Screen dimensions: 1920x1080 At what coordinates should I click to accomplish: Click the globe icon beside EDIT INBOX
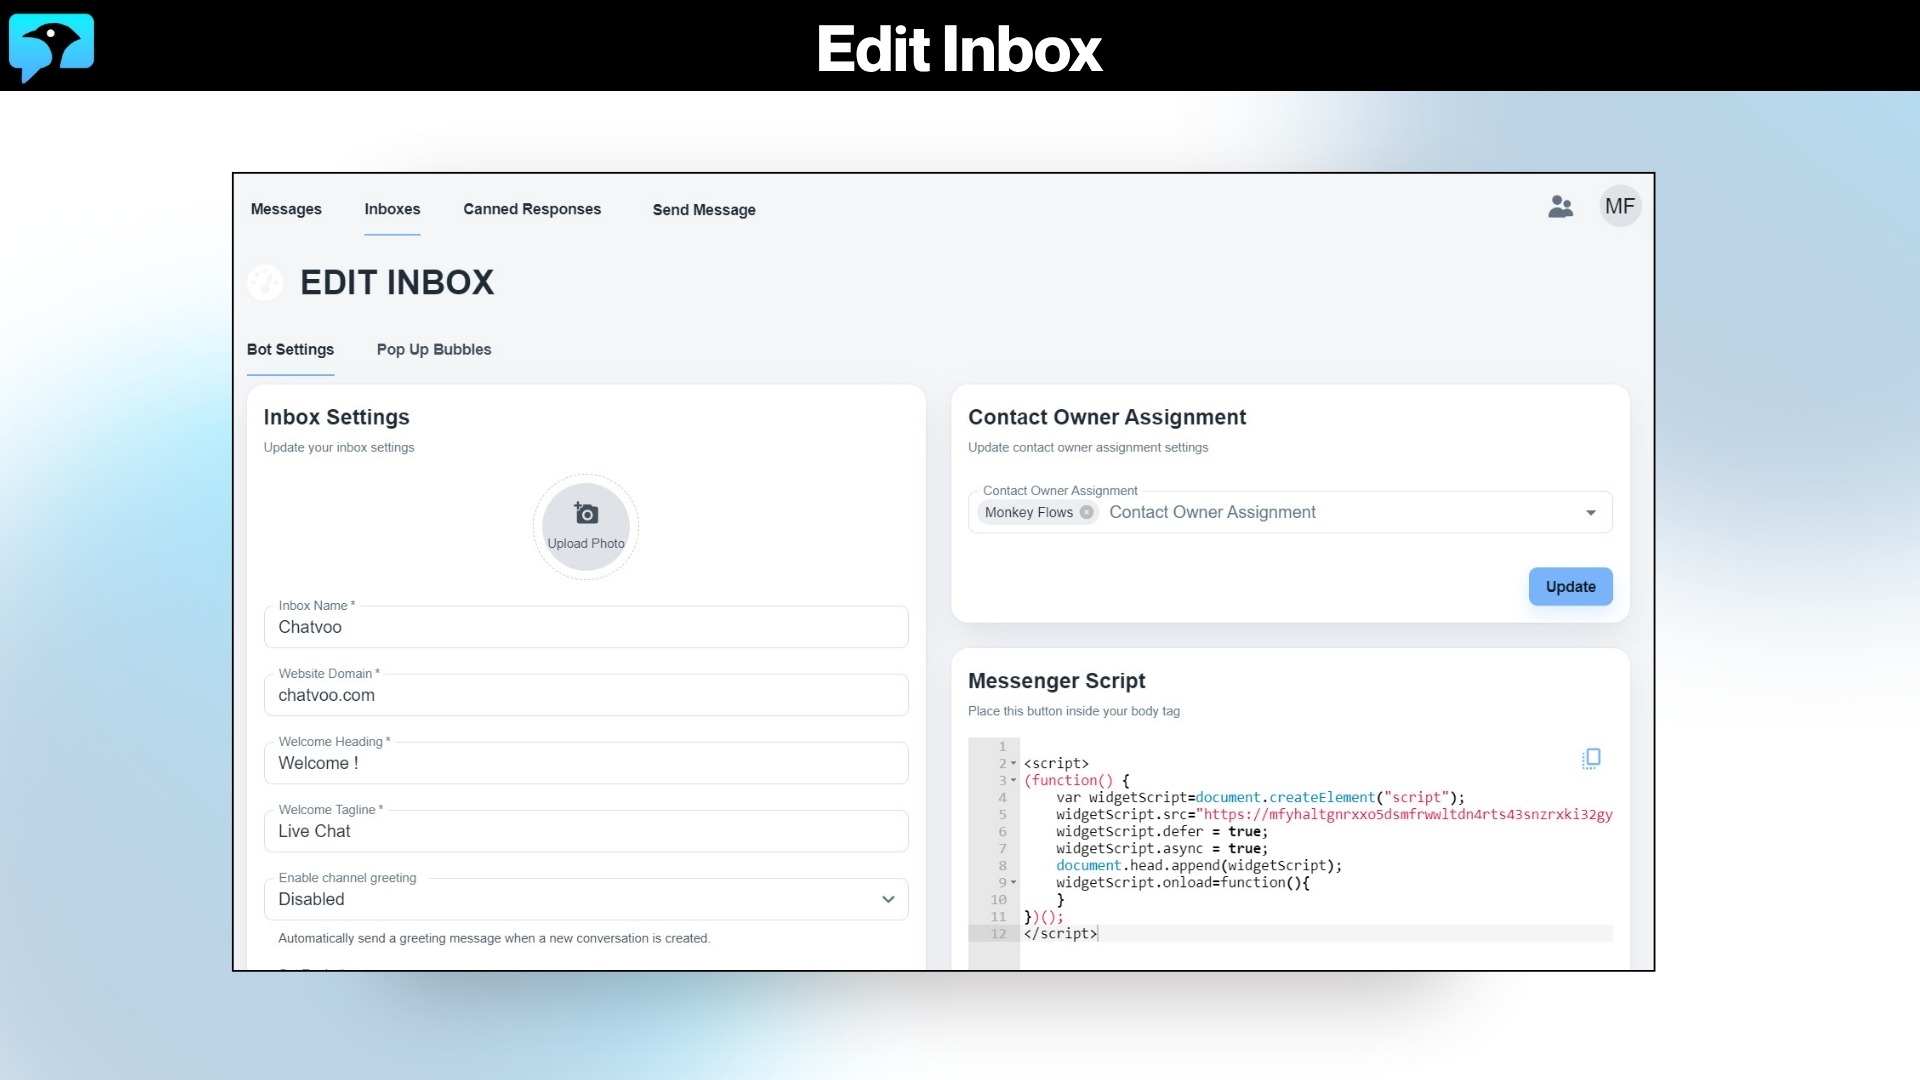(265, 283)
